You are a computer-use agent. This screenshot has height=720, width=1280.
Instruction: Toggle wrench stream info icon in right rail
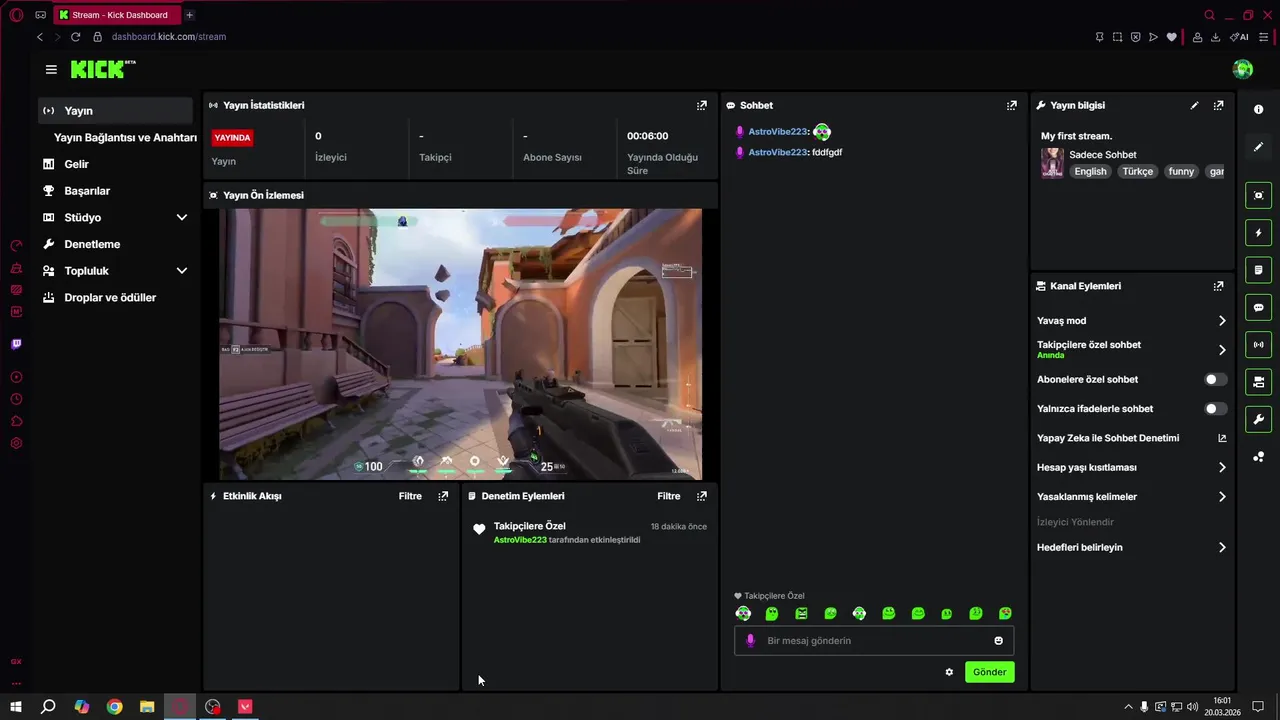[x=1258, y=419]
